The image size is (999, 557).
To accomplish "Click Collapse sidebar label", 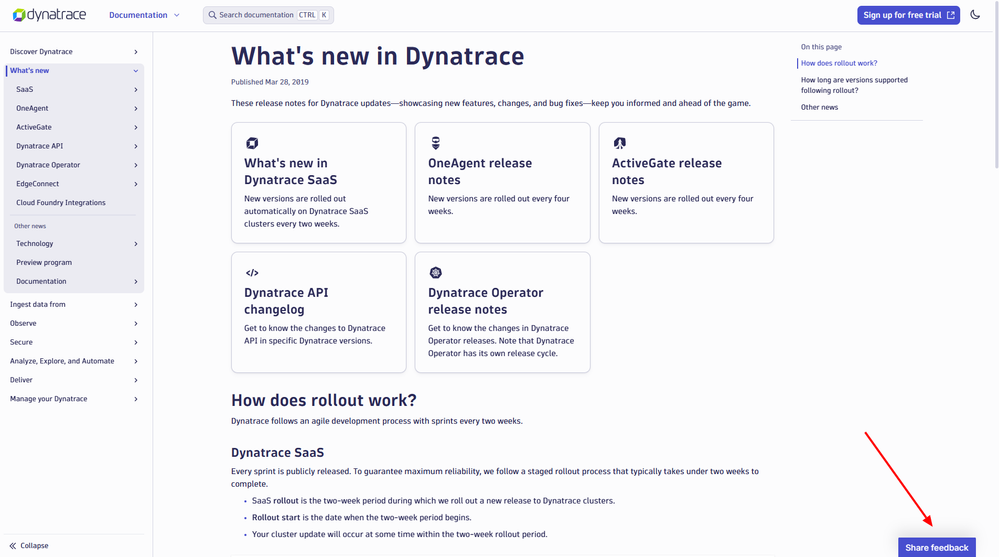I will pos(34,546).
